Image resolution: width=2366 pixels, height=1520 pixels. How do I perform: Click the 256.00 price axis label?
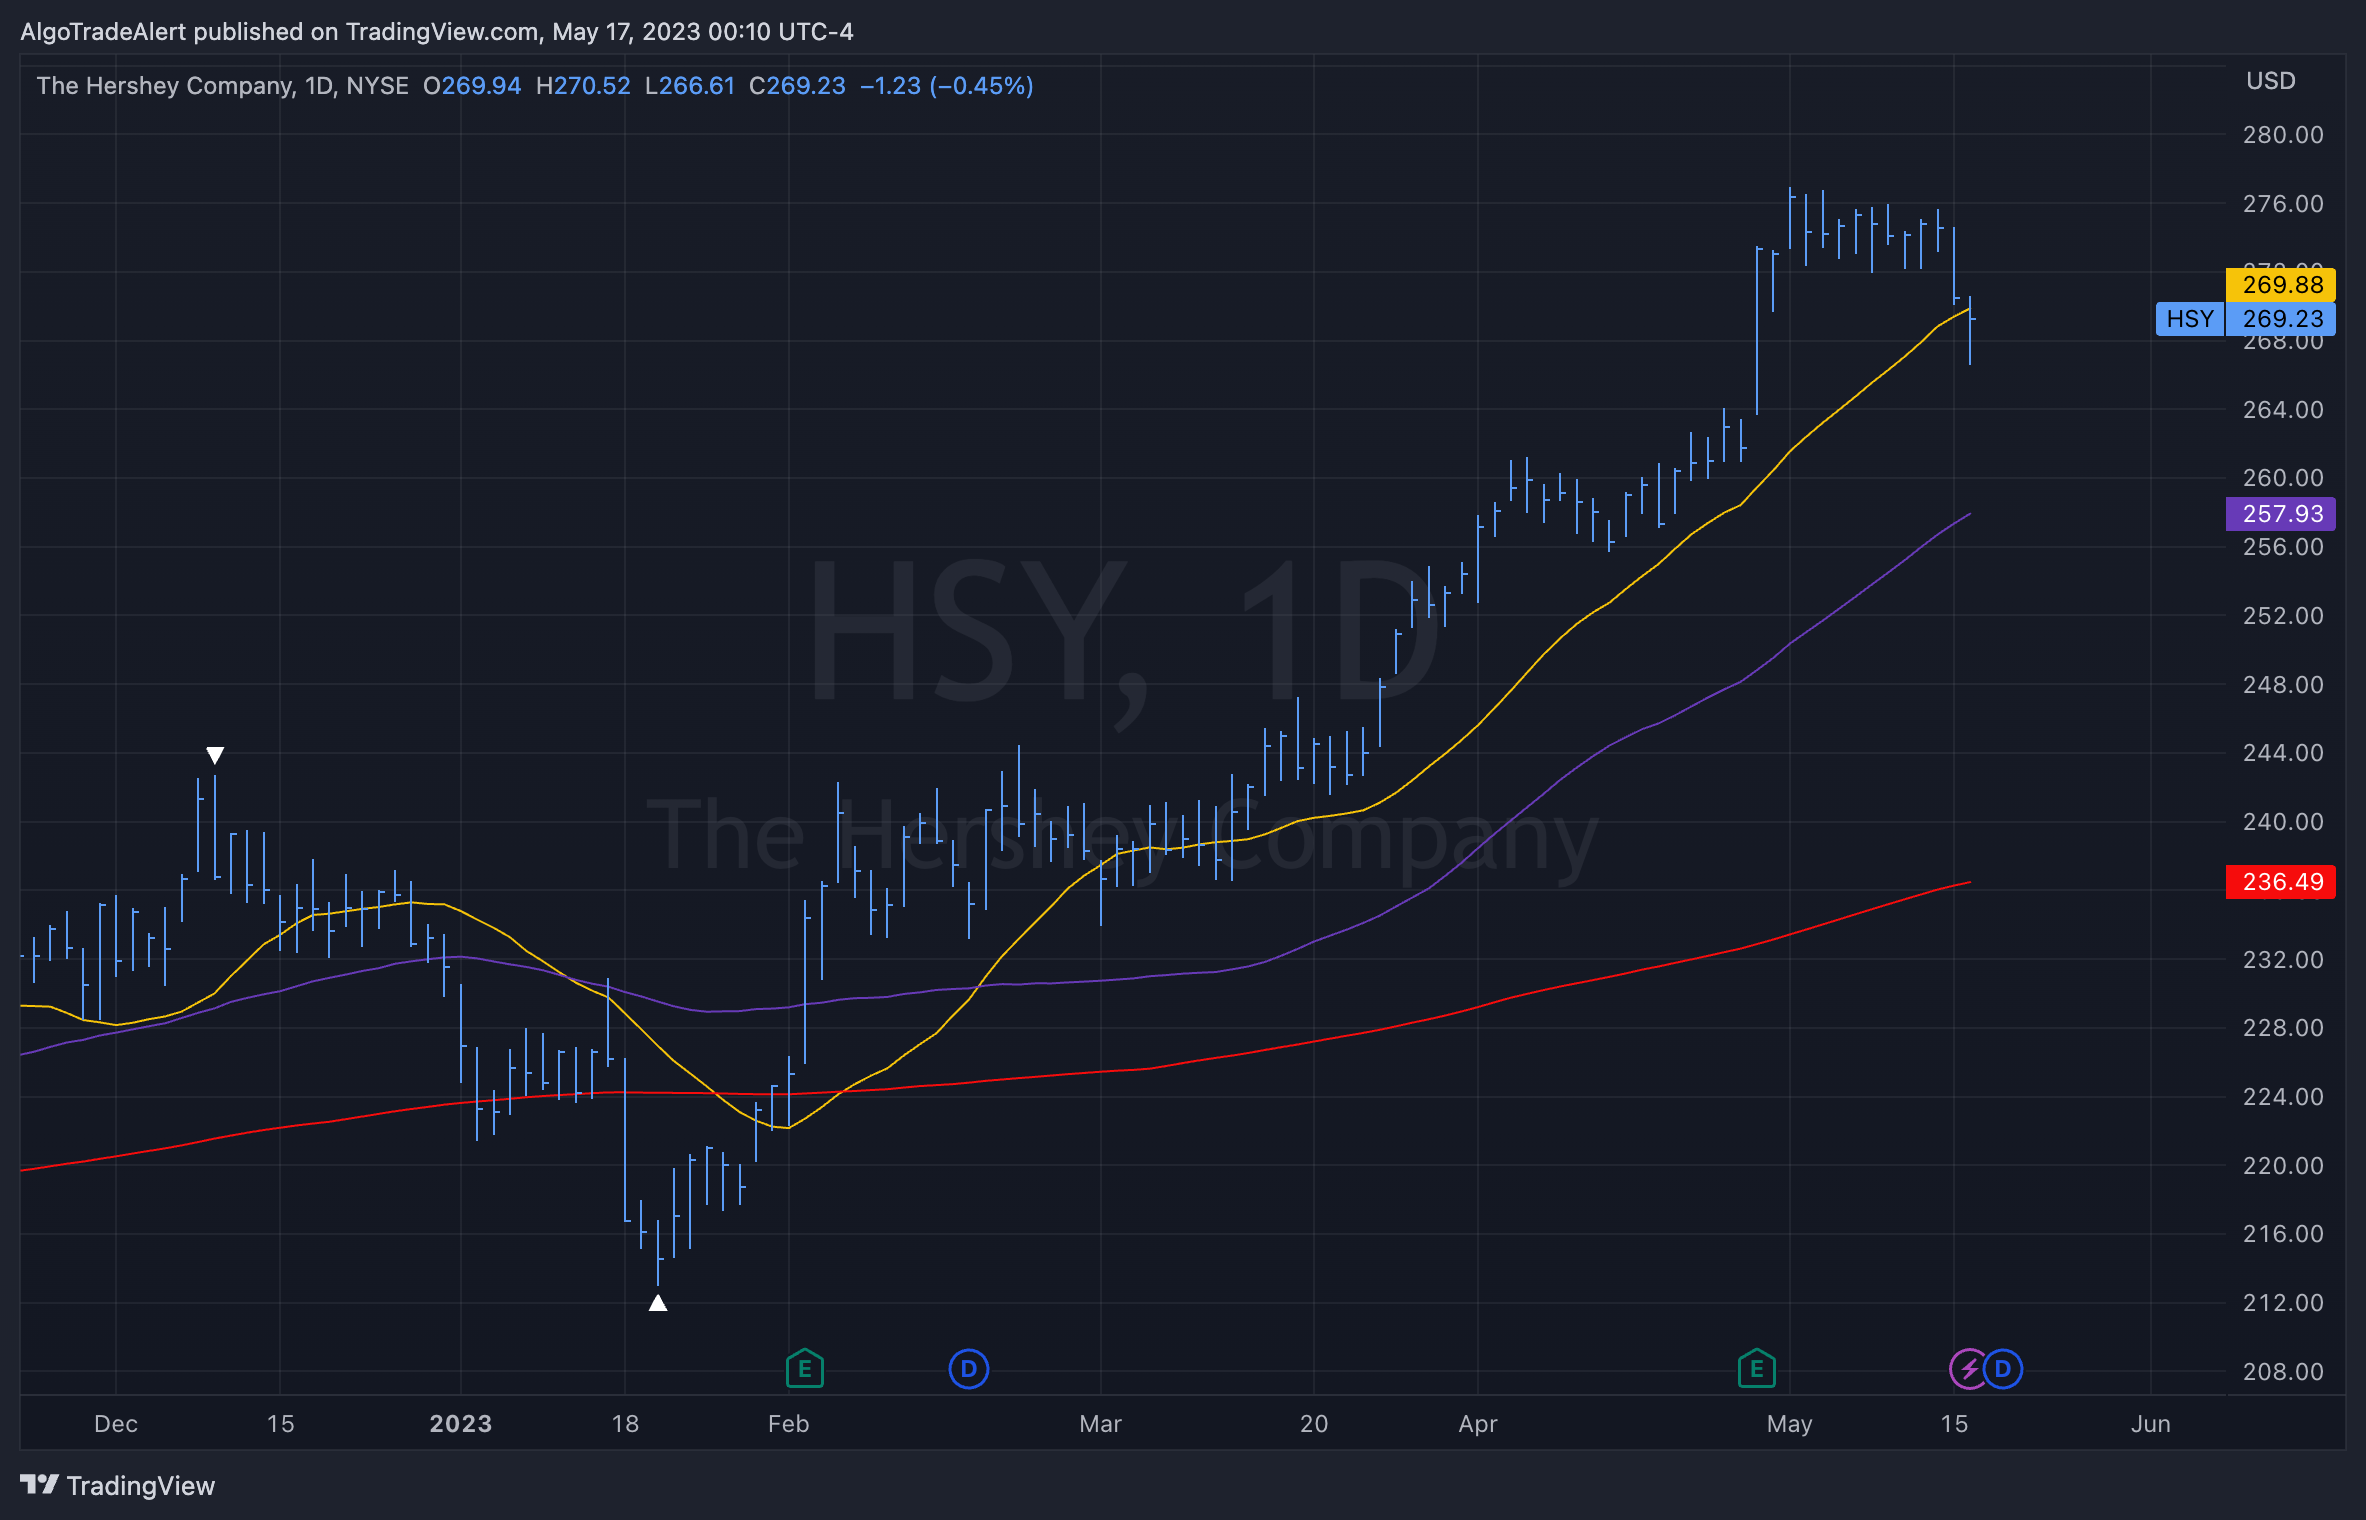pyautogui.click(x=2283, y=547)
